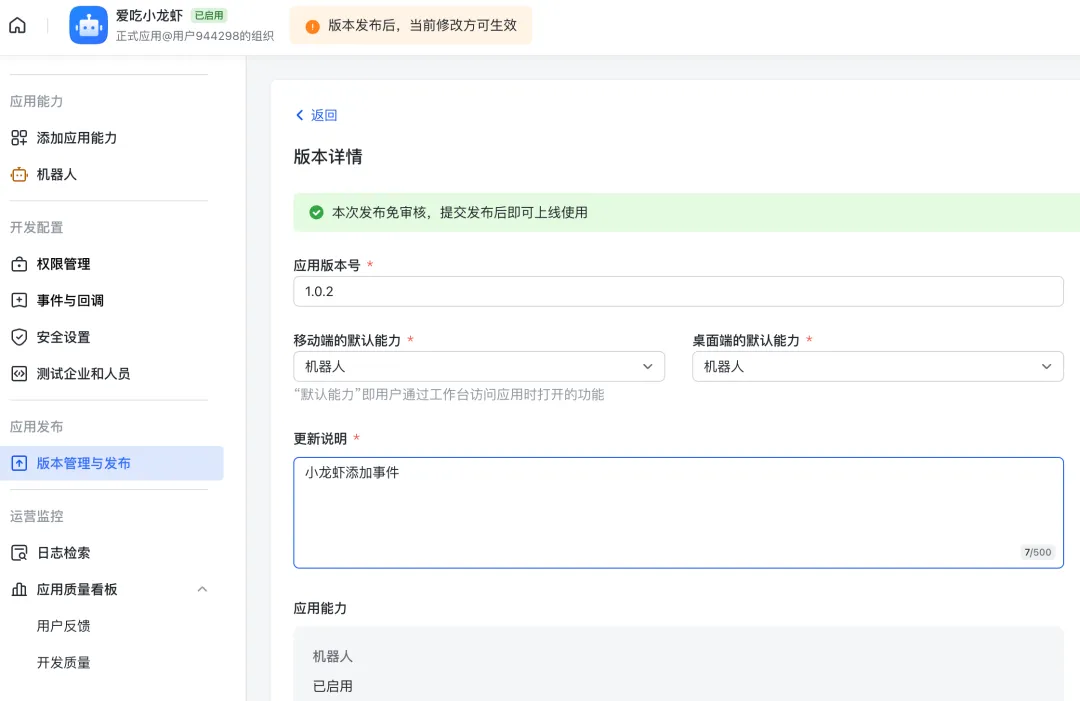Click the back chevron beside 返回
Screen dimensions: 1080x701
point(300,115)
